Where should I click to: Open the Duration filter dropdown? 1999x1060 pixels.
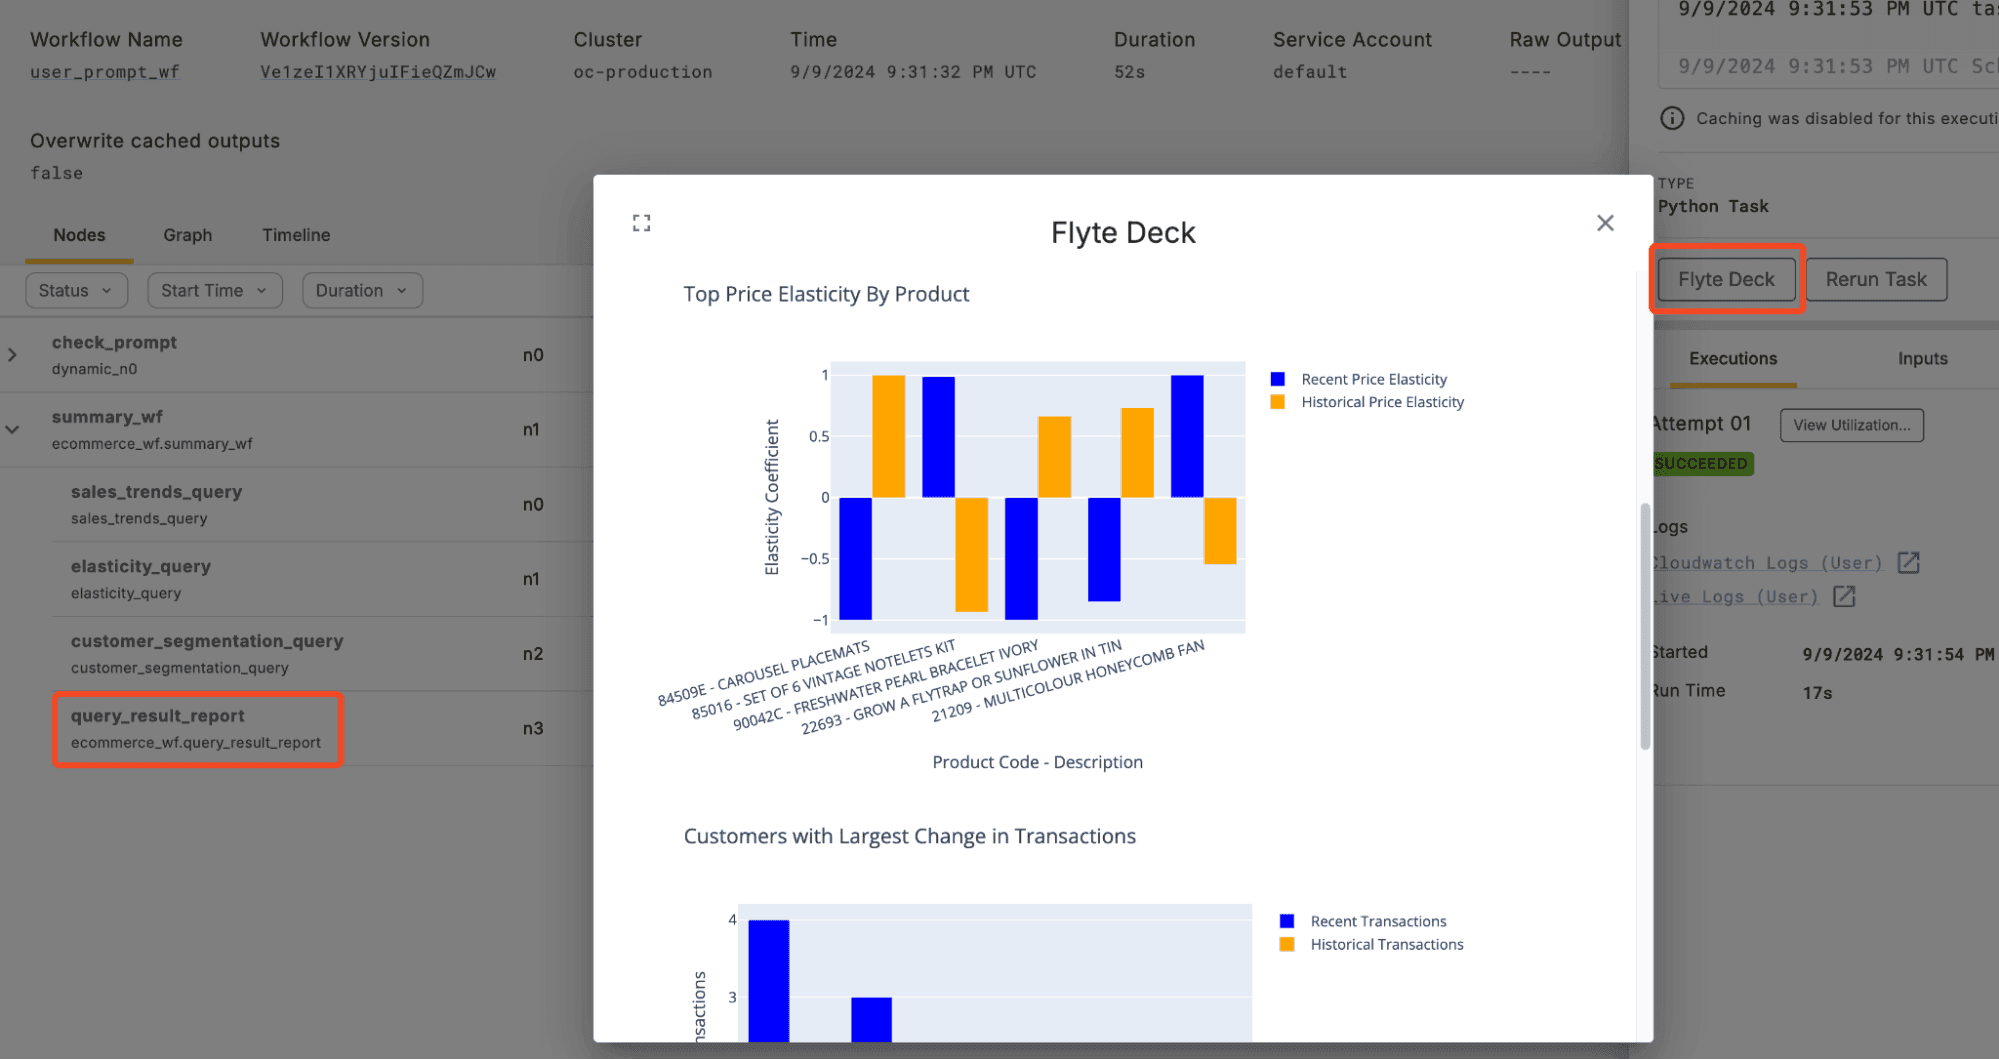[x=361, y=290]
